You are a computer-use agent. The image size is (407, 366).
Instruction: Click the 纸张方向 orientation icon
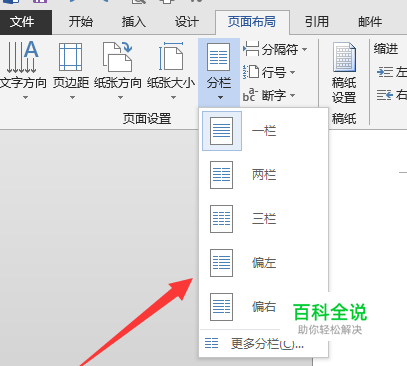(x=118, y=57)
